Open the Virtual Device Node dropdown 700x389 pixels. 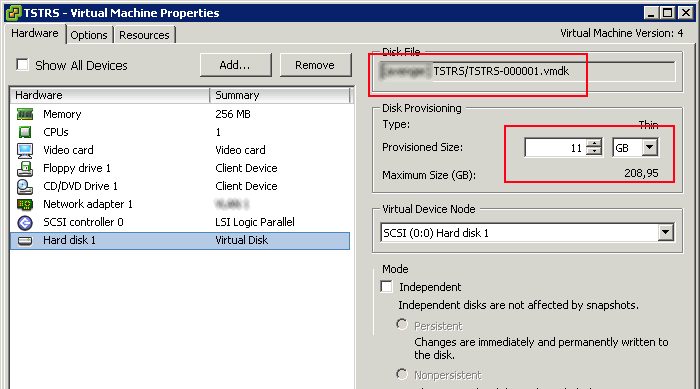click(x=666, y=232)
